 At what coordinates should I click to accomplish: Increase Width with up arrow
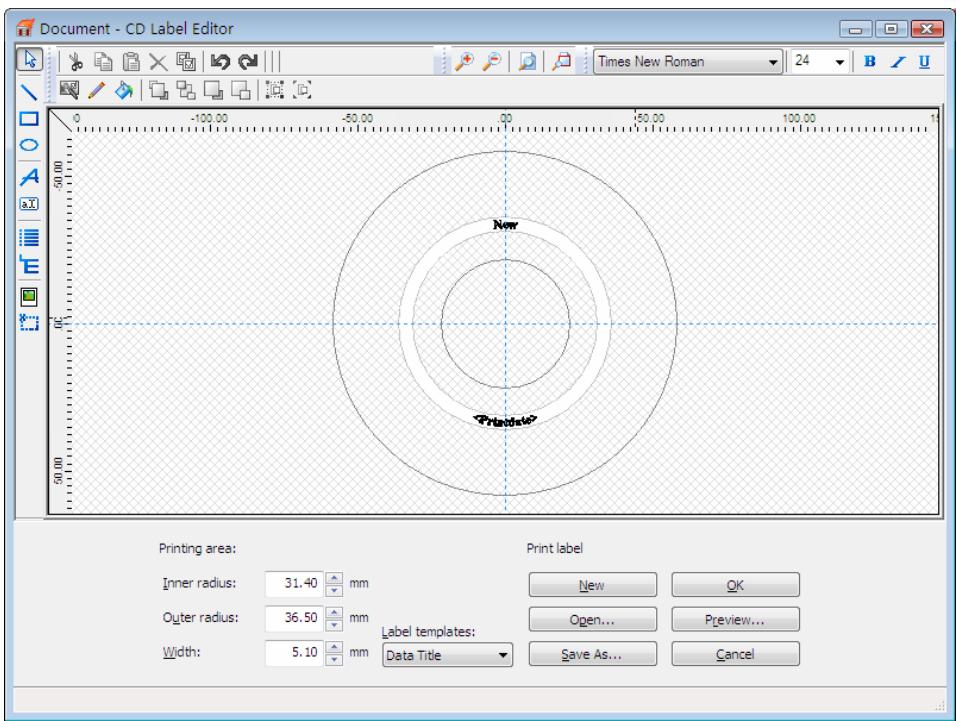(x=334, y=647)
